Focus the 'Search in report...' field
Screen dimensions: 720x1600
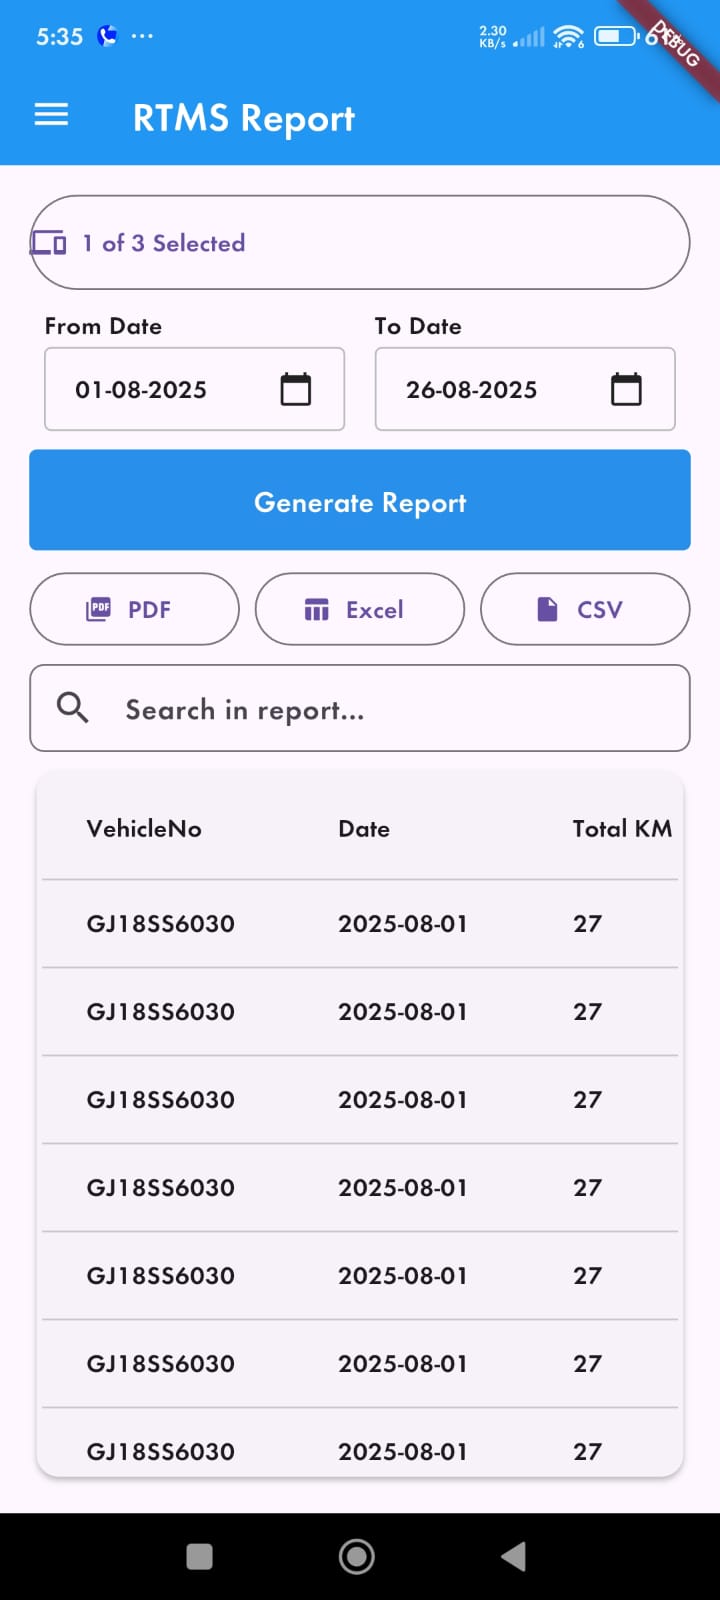pyautogui.click(x=380, y=709)
